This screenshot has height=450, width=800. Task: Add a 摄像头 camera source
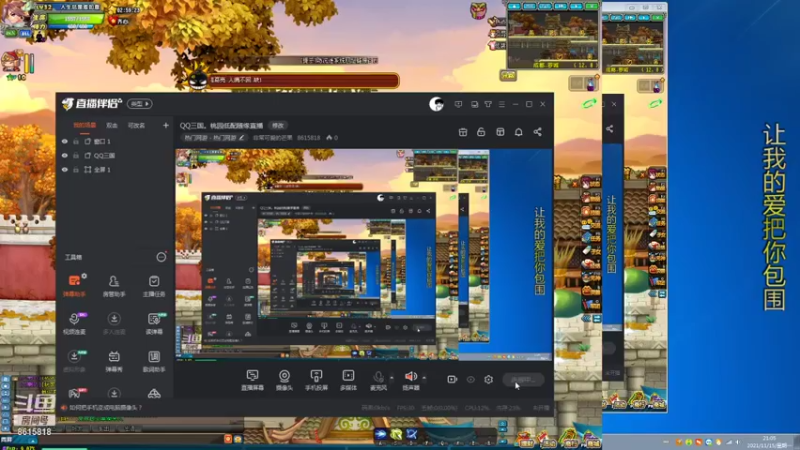pyautogui.click(x=284, y=380)
